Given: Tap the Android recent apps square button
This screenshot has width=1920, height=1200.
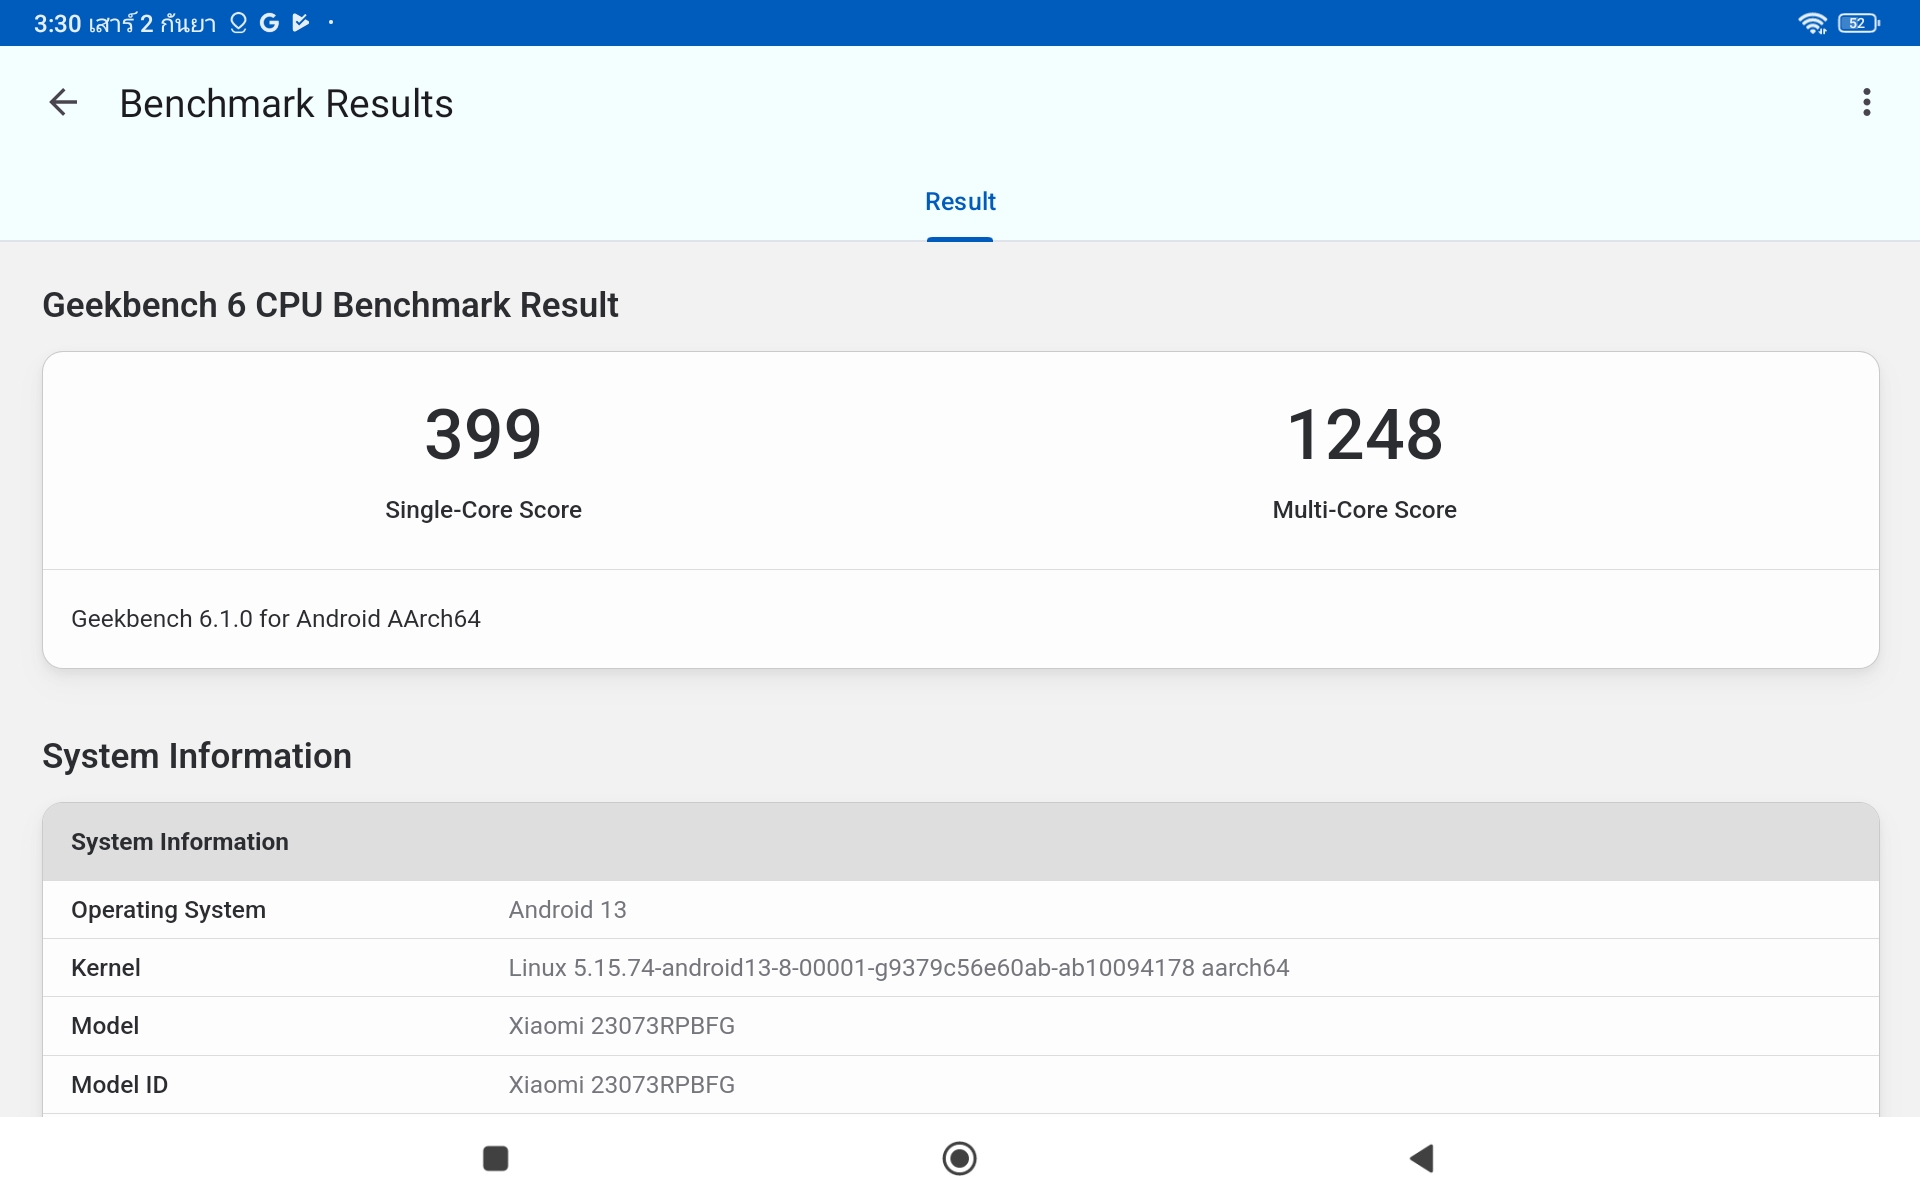Looking at the screenshot, I should pos(496,1158).
